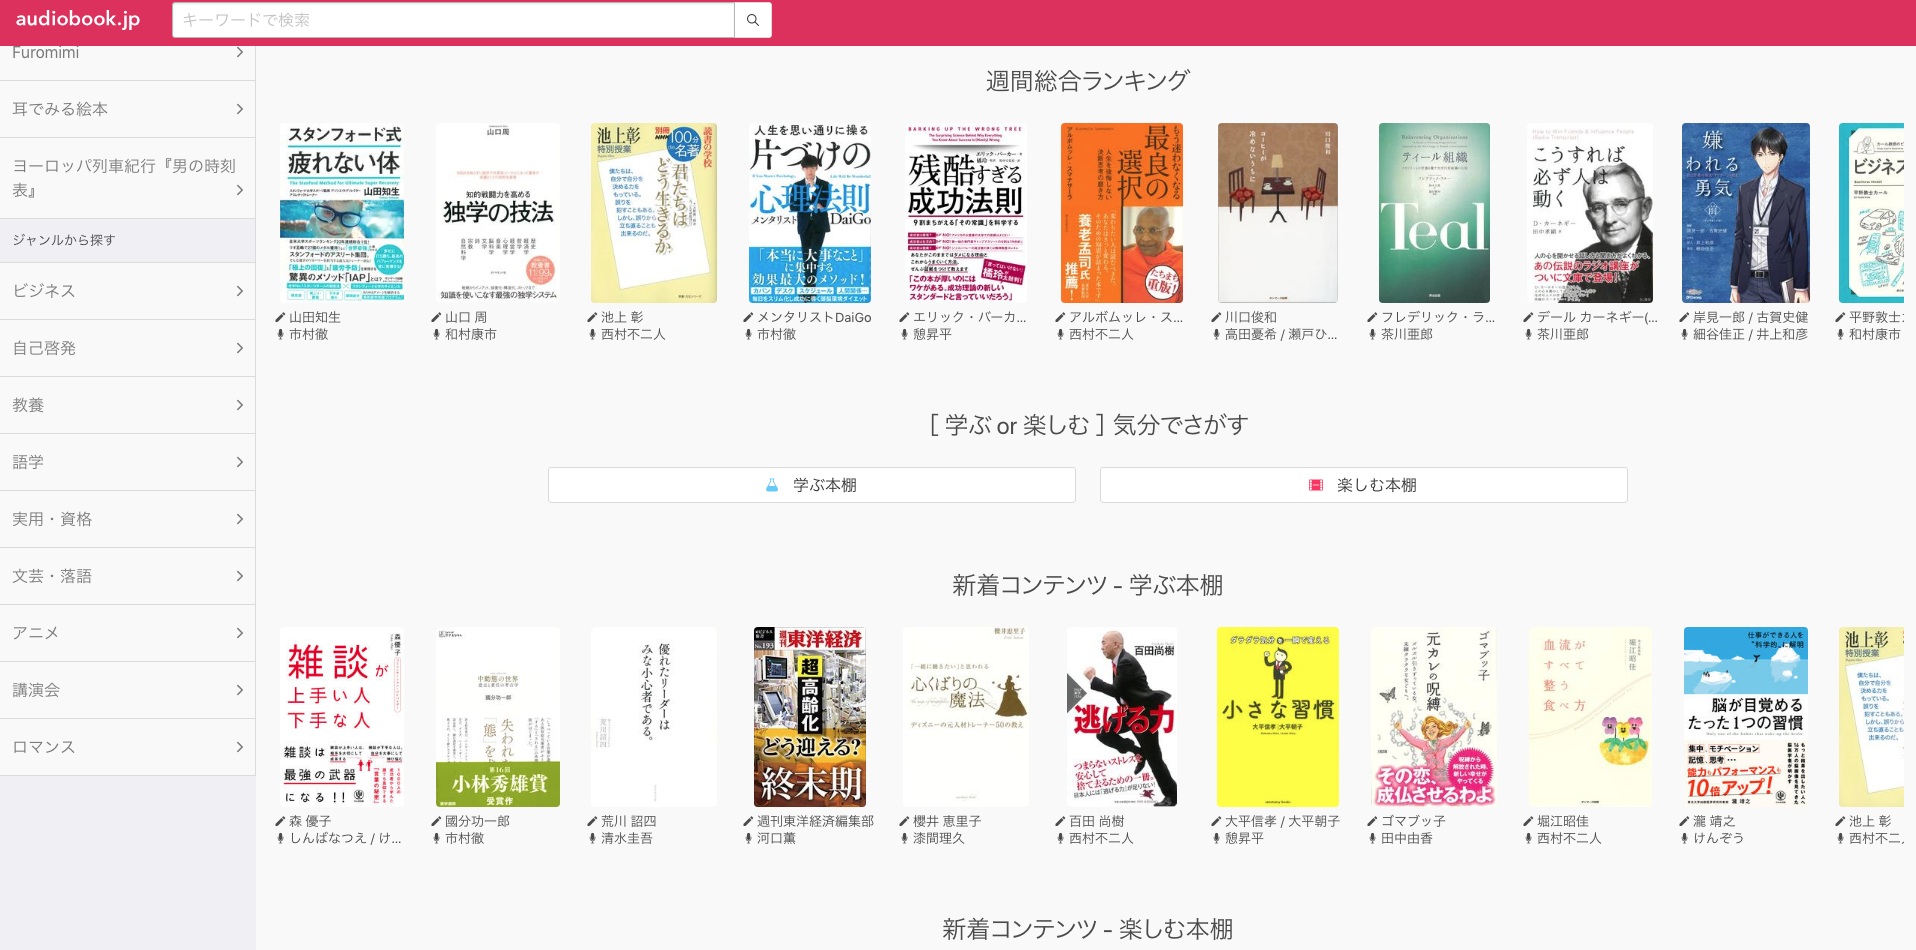Select the アニメ sidebar label

[36, 633]
